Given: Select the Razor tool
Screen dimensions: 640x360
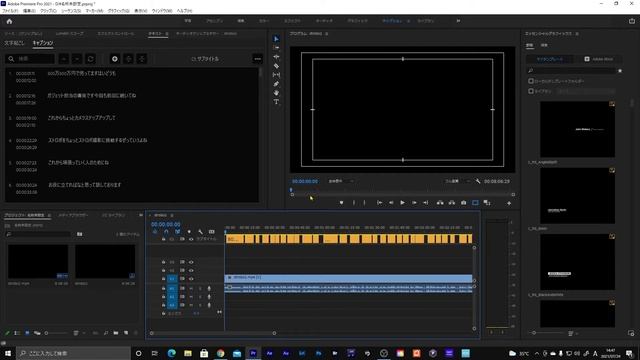Looking at the screenshot, I should 276,66.
